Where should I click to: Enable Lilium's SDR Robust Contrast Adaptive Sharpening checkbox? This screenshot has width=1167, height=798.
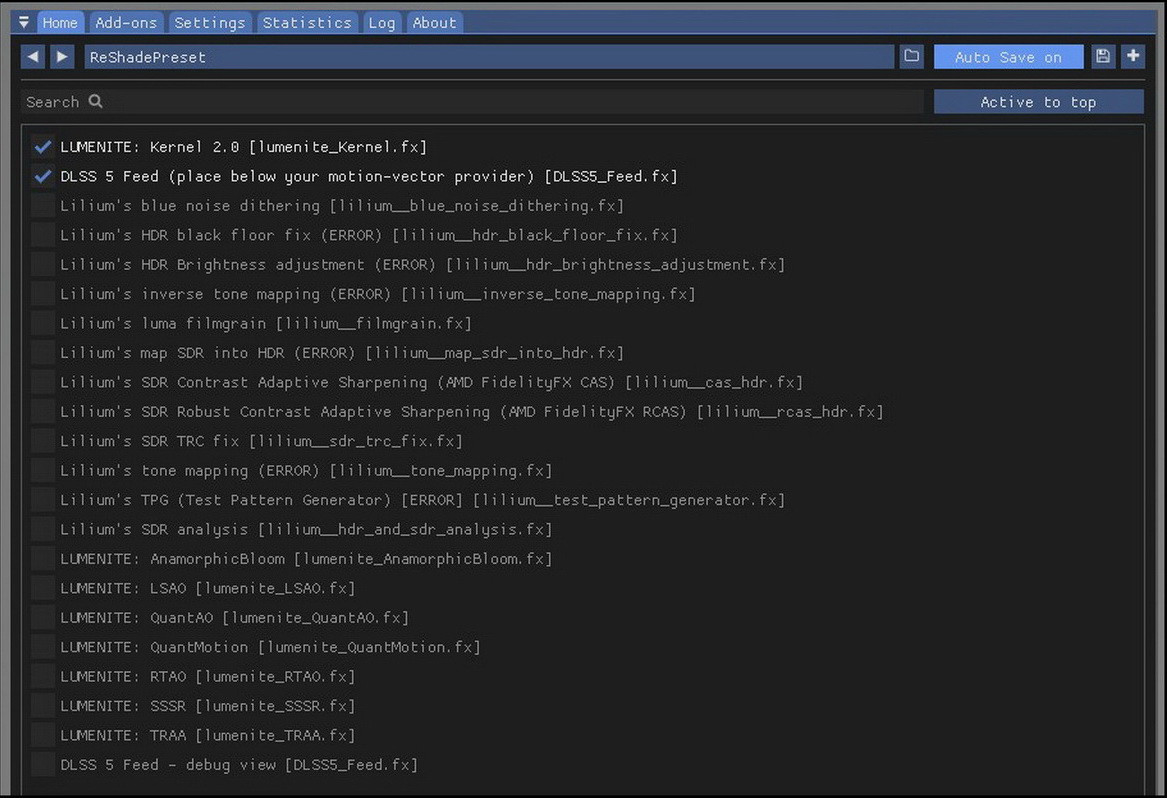click(43, 412)
